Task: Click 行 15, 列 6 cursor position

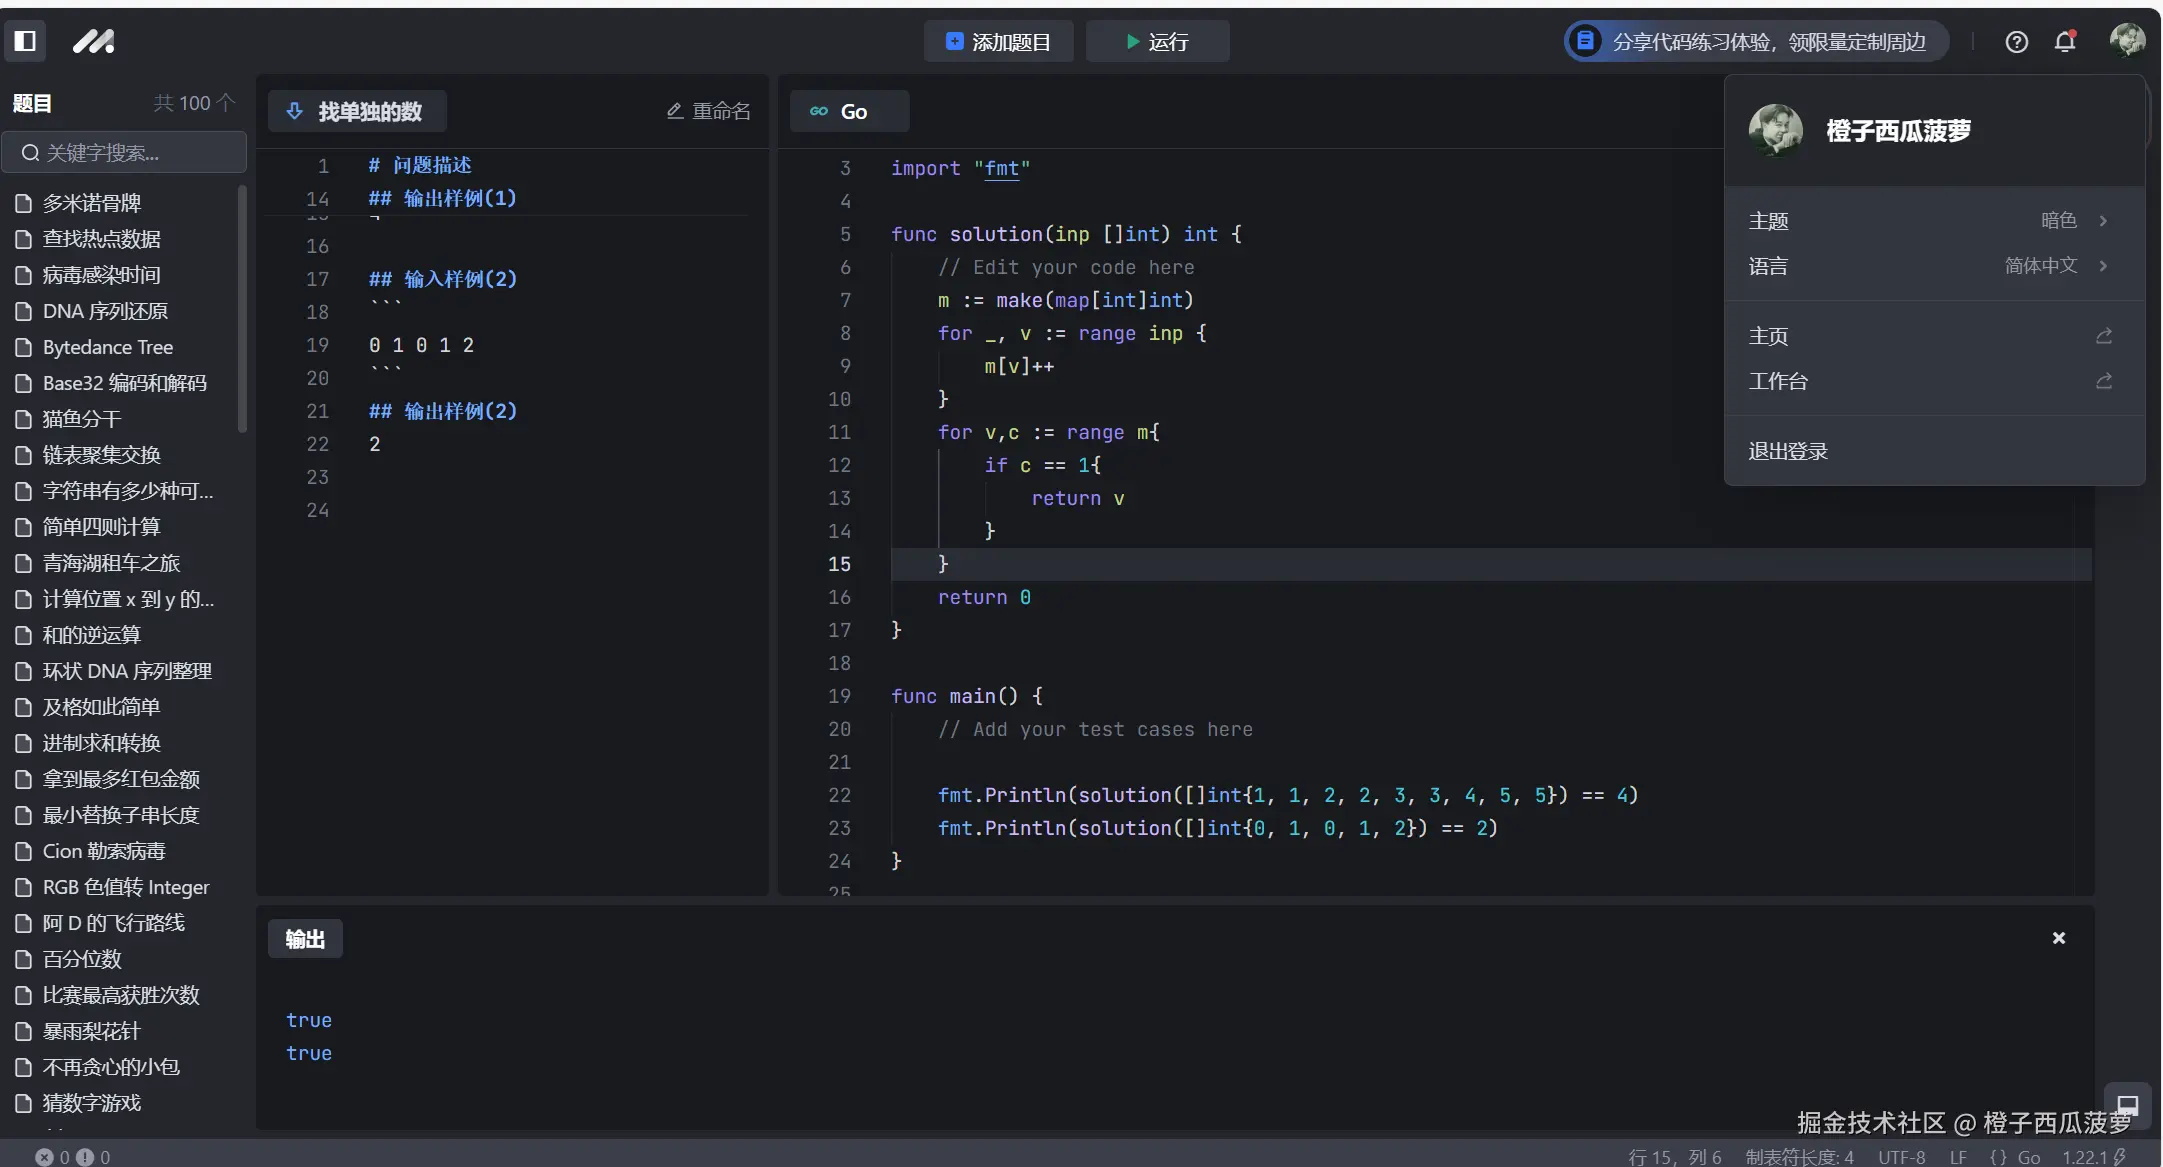Action: pos(1675,1157)
